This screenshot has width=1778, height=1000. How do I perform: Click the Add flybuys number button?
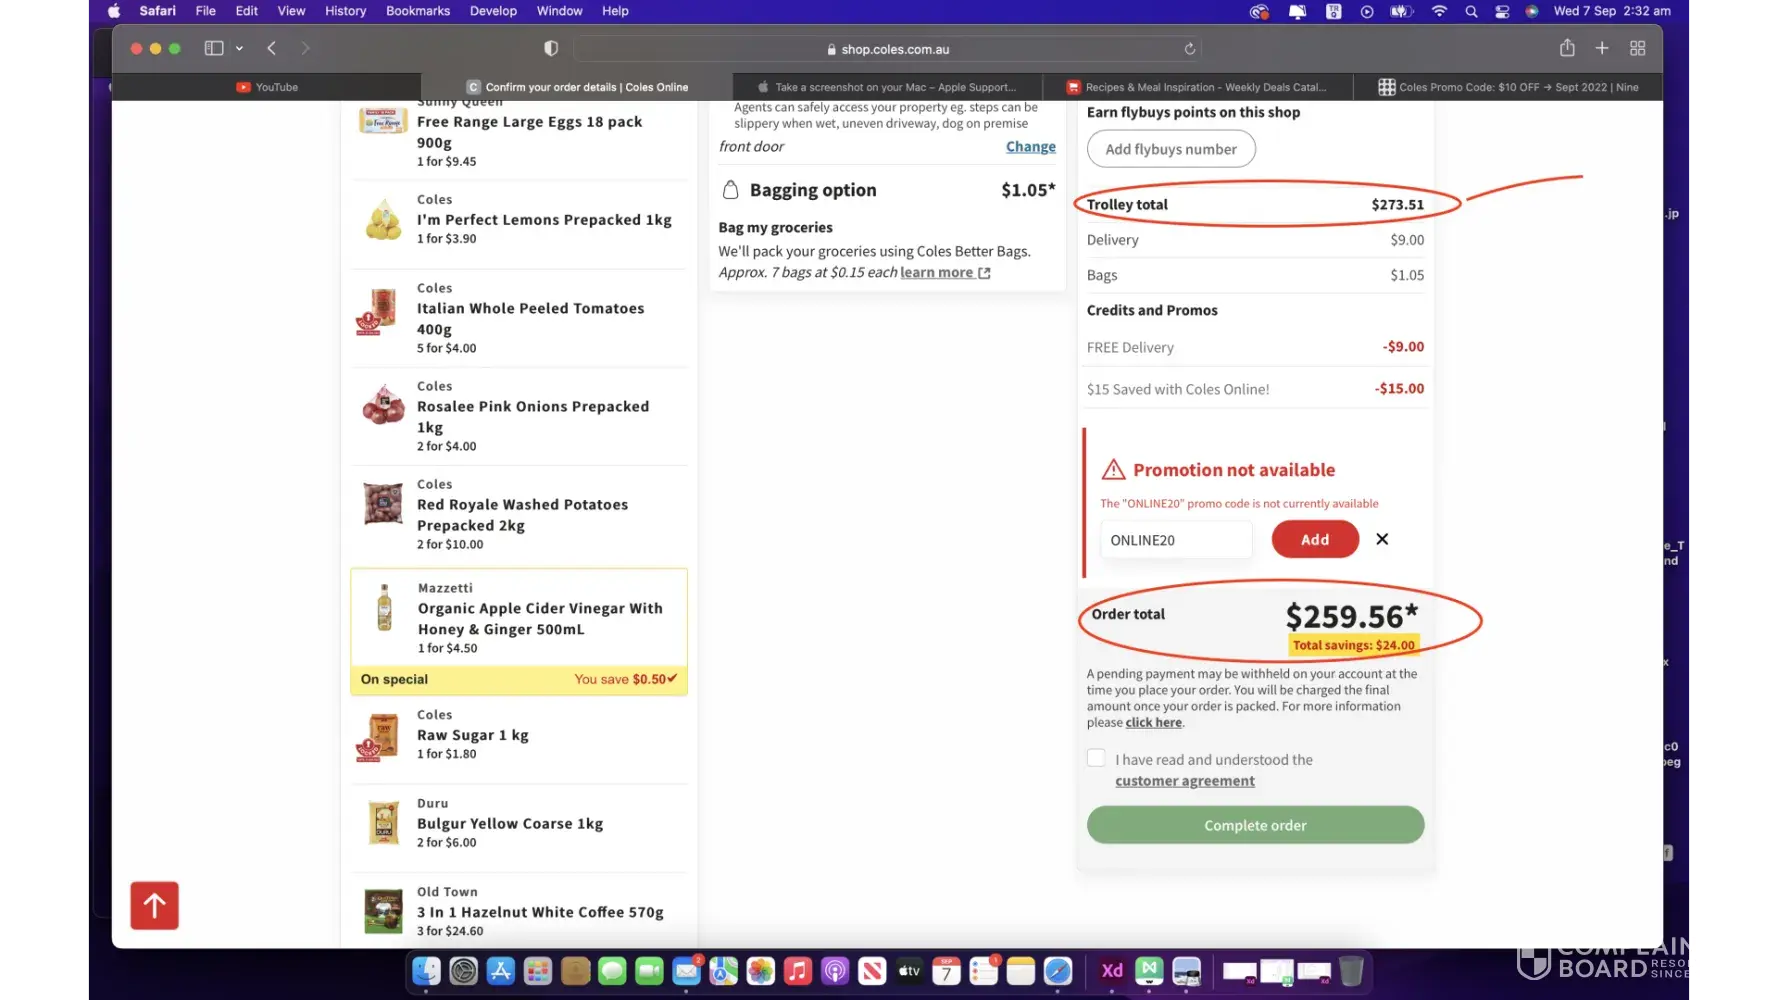tap(1170, 149)
